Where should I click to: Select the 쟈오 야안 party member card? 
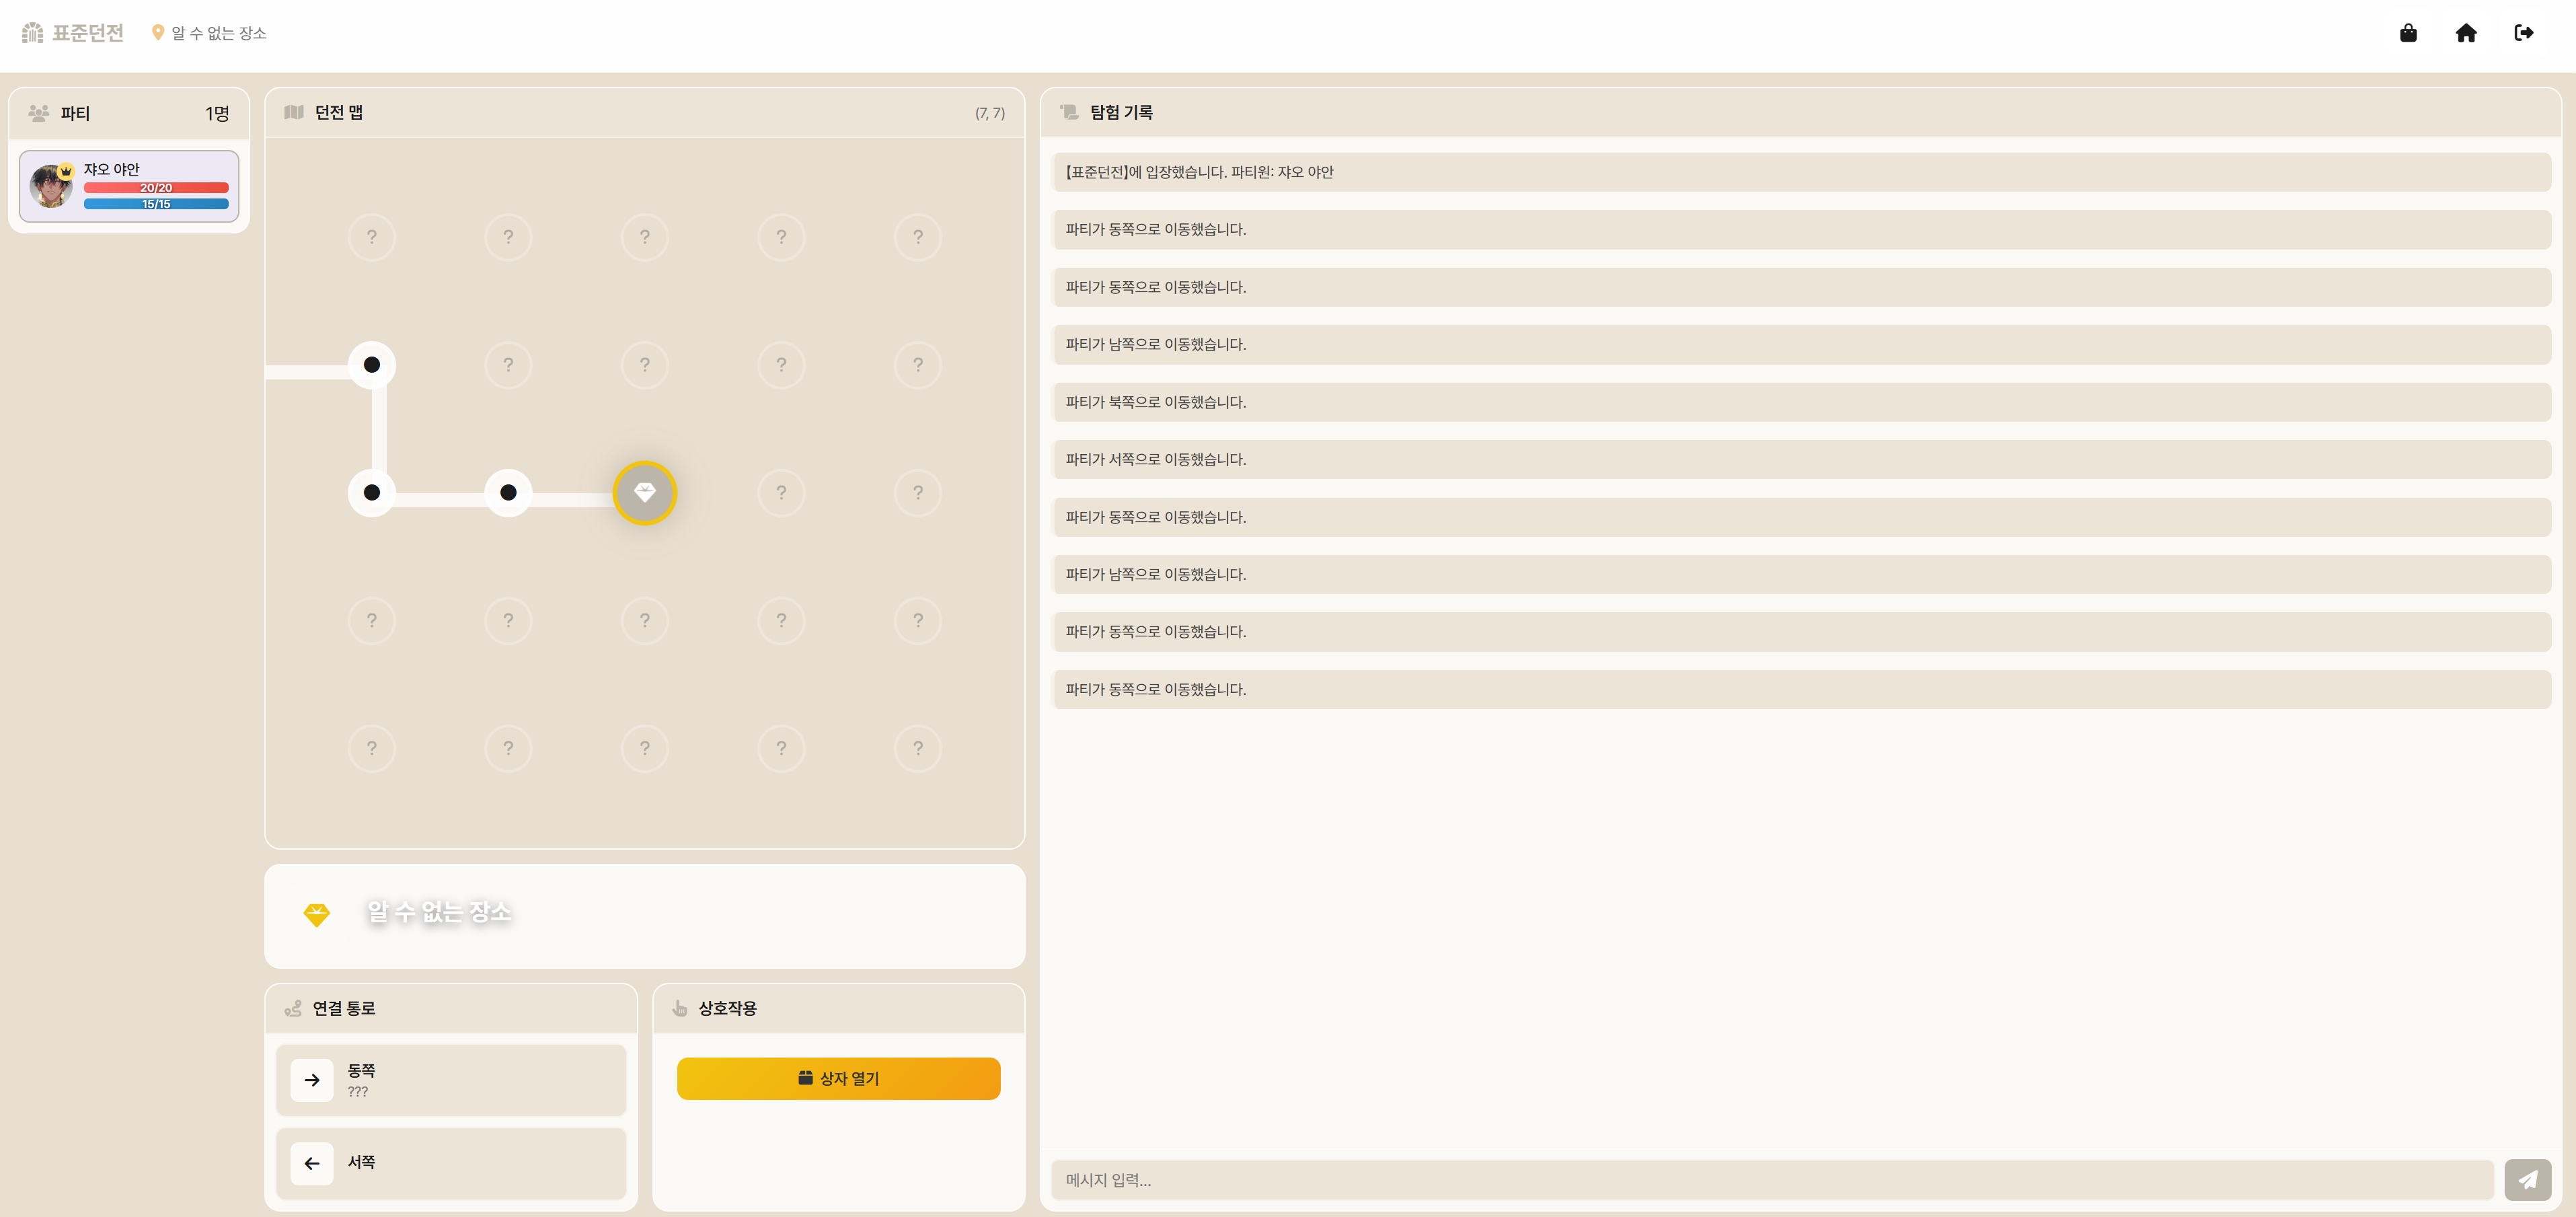[129, 186]
